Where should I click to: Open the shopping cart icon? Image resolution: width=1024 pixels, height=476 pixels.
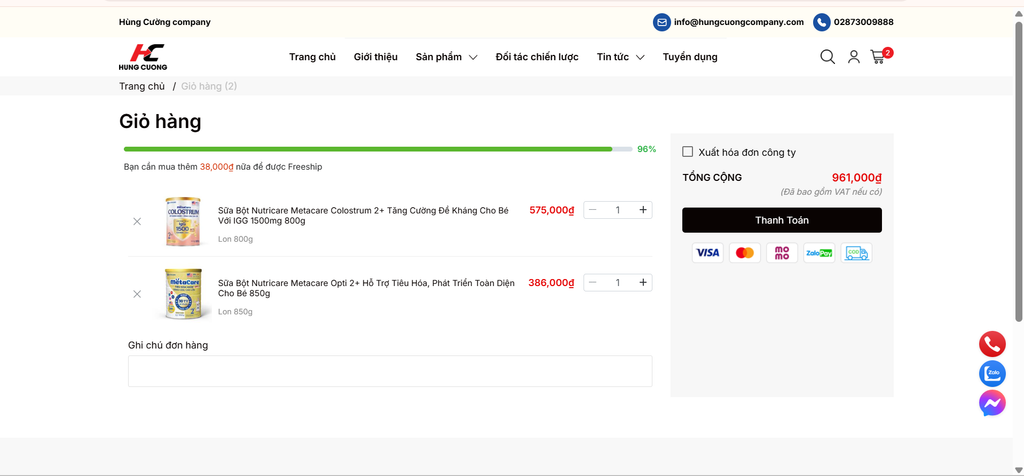click(x=878, y=57)
